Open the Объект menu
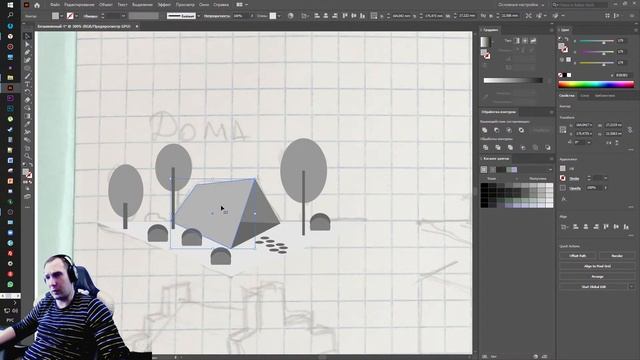 (106, 5)
